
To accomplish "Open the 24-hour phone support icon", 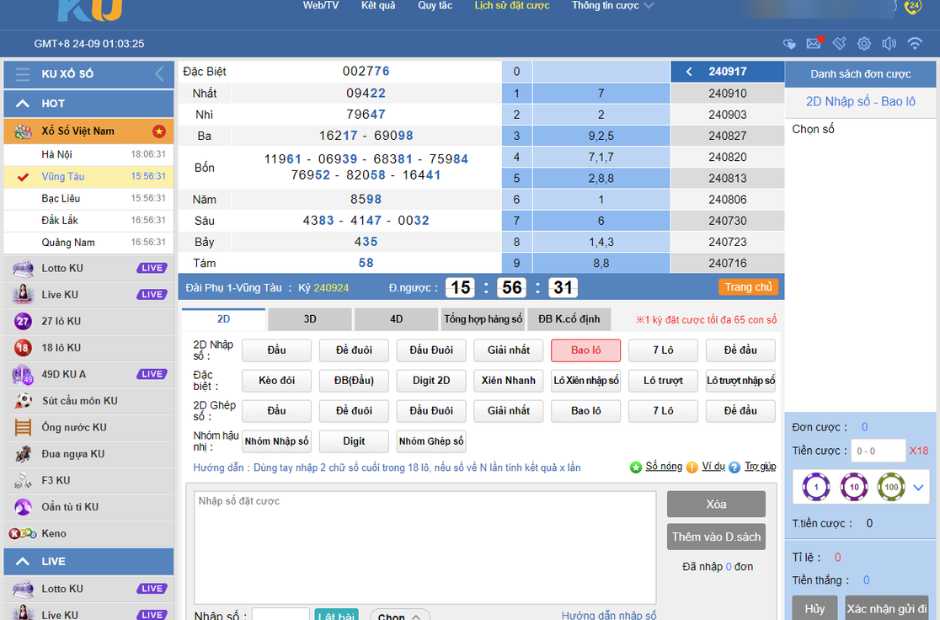I will coord(912,7).
